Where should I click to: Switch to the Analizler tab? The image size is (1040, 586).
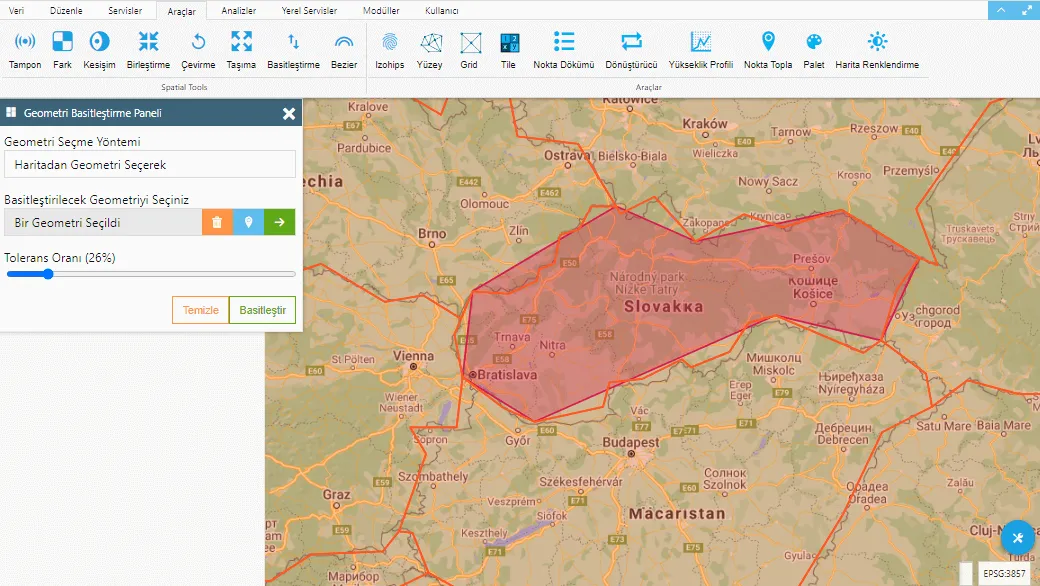point(239,11)
